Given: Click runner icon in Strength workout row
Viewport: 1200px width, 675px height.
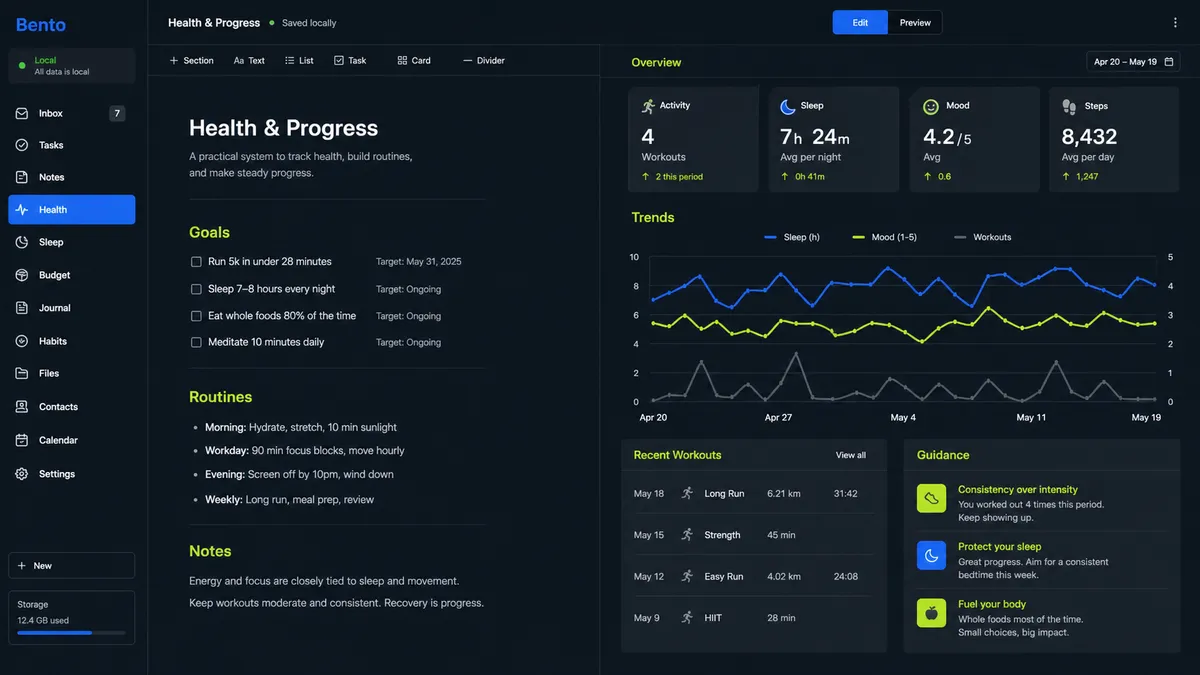Looking at the screenshot, I should (687, 535).
